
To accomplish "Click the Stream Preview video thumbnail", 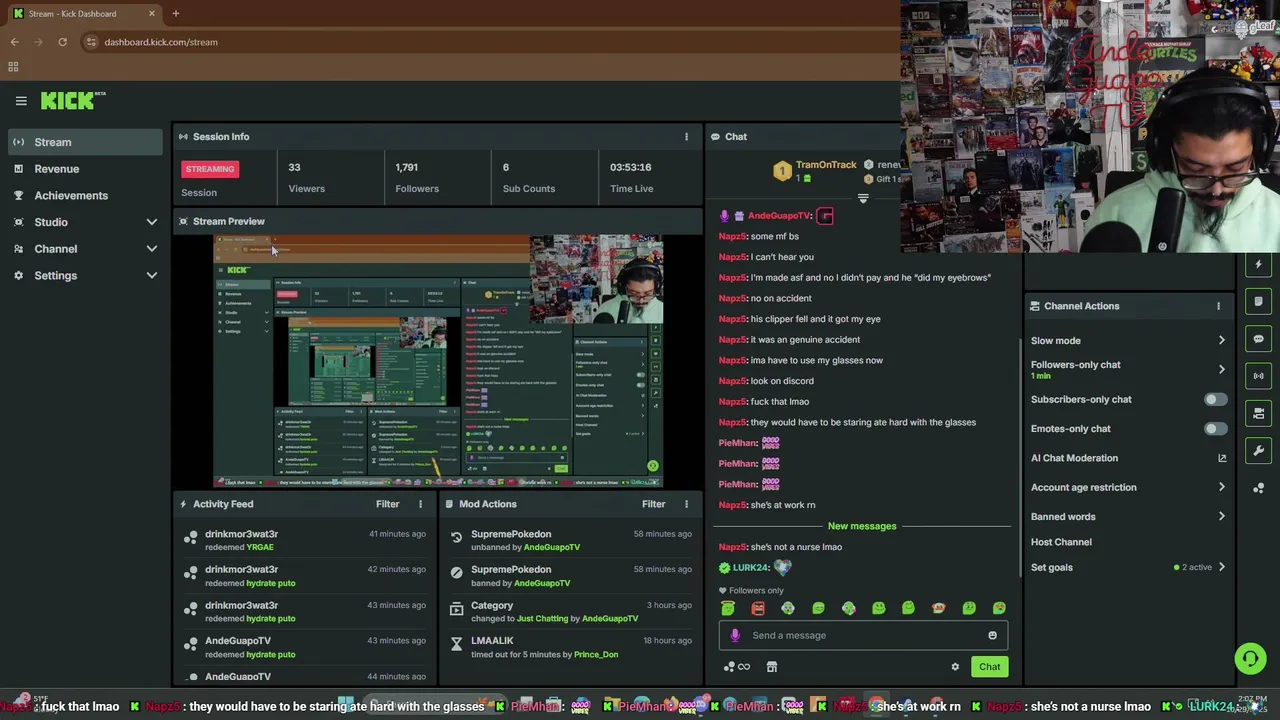I will [x=438, y=361].
